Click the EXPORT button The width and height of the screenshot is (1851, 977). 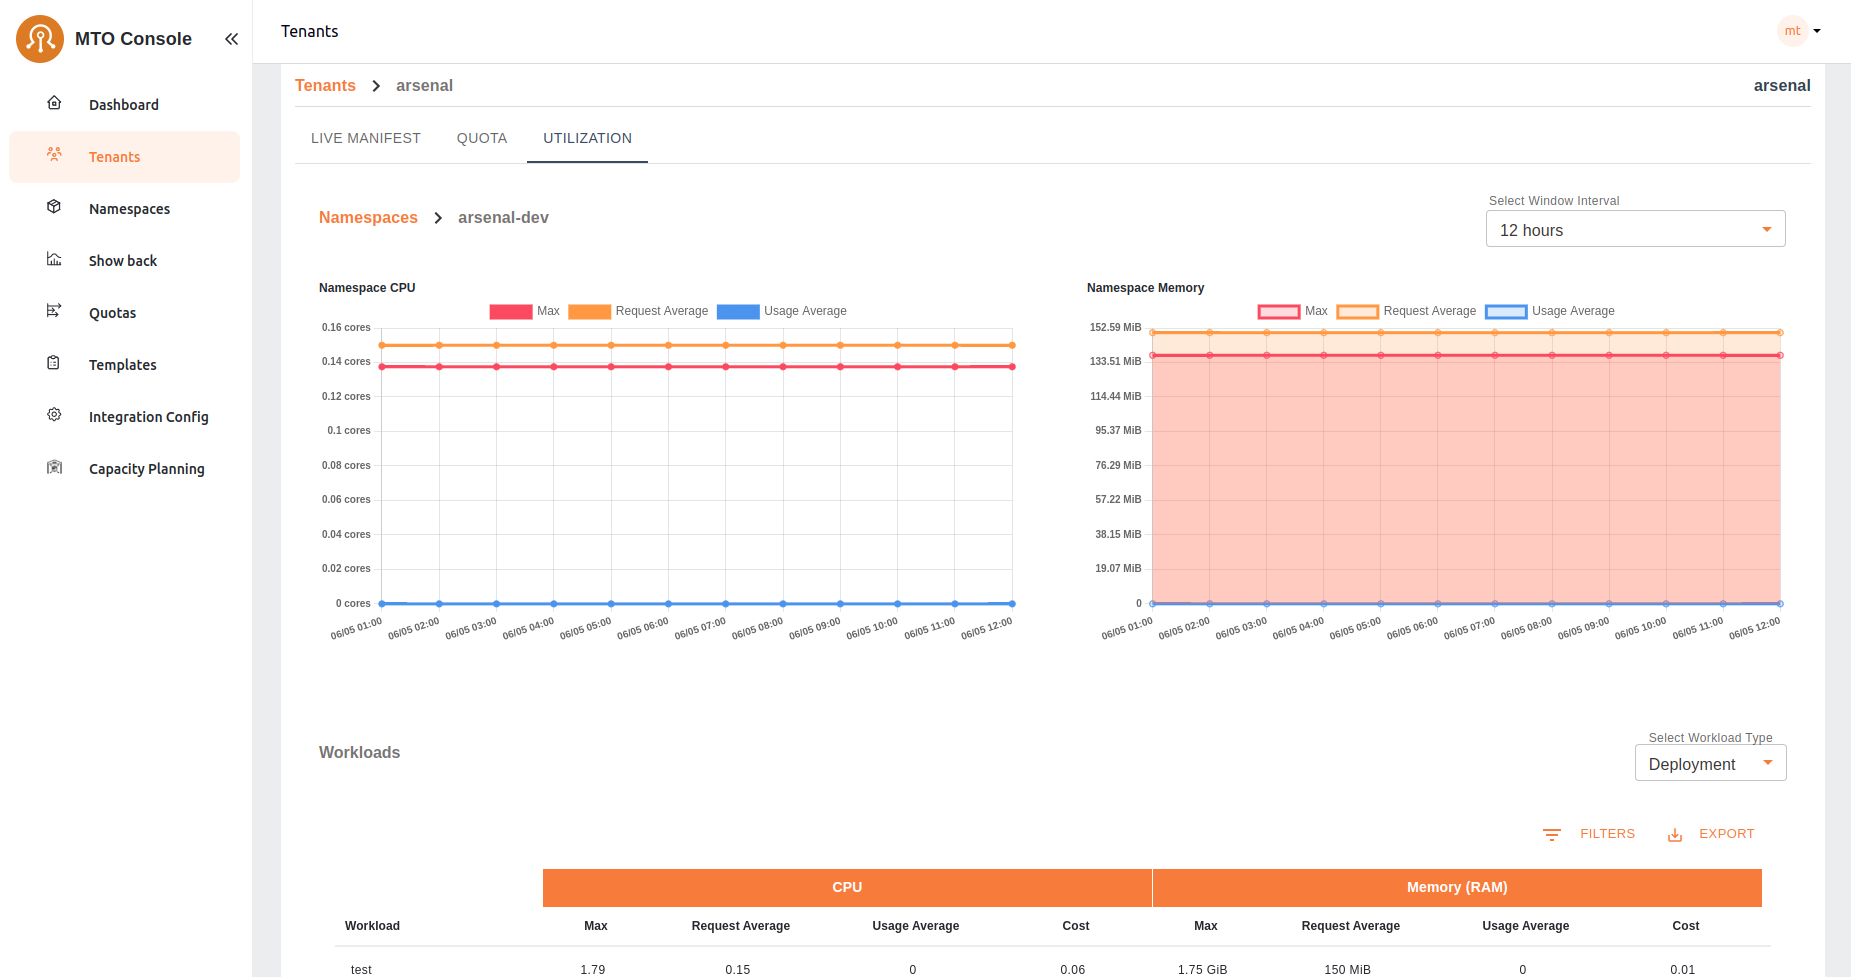tap(1711, 834)
